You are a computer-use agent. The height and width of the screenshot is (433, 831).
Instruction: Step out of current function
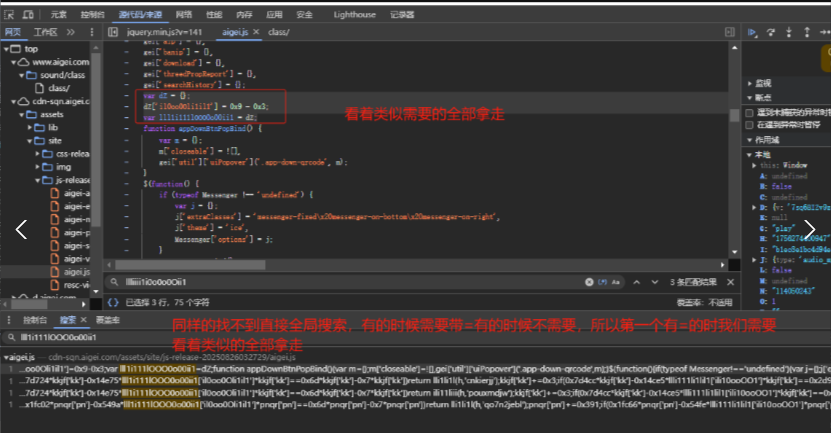[807, 32]
